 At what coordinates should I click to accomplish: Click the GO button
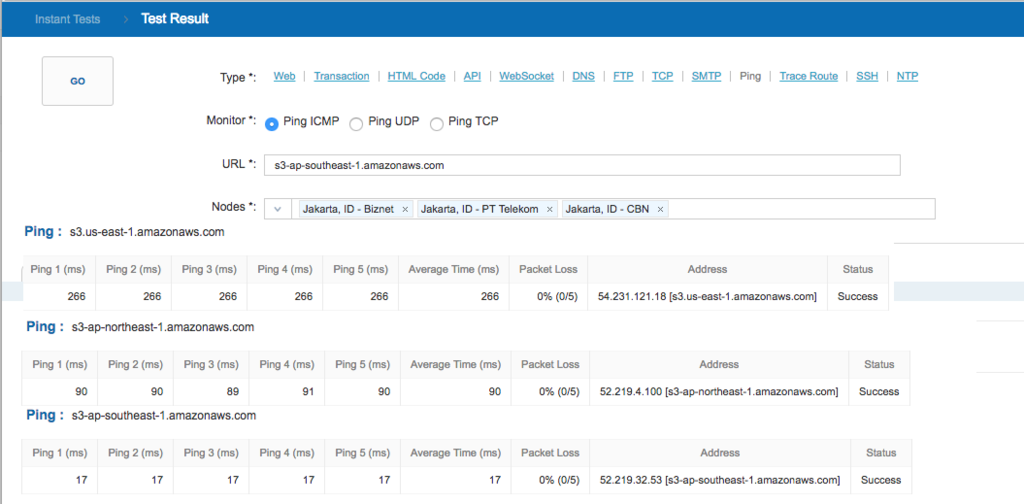coord(78,82)
